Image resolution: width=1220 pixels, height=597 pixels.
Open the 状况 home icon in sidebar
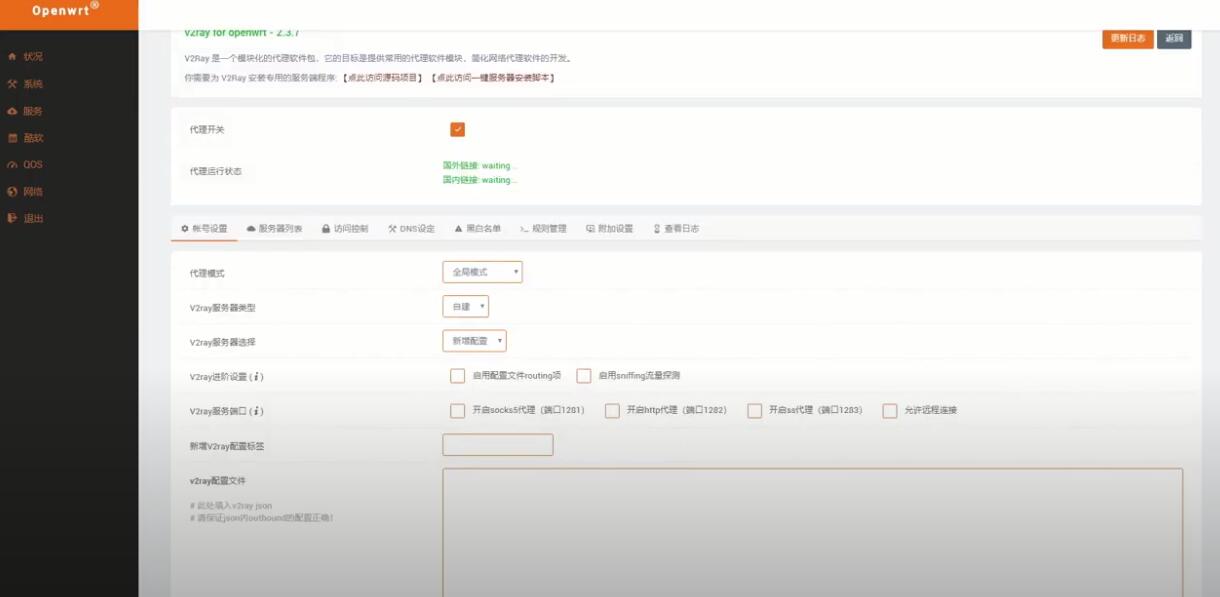12,57
